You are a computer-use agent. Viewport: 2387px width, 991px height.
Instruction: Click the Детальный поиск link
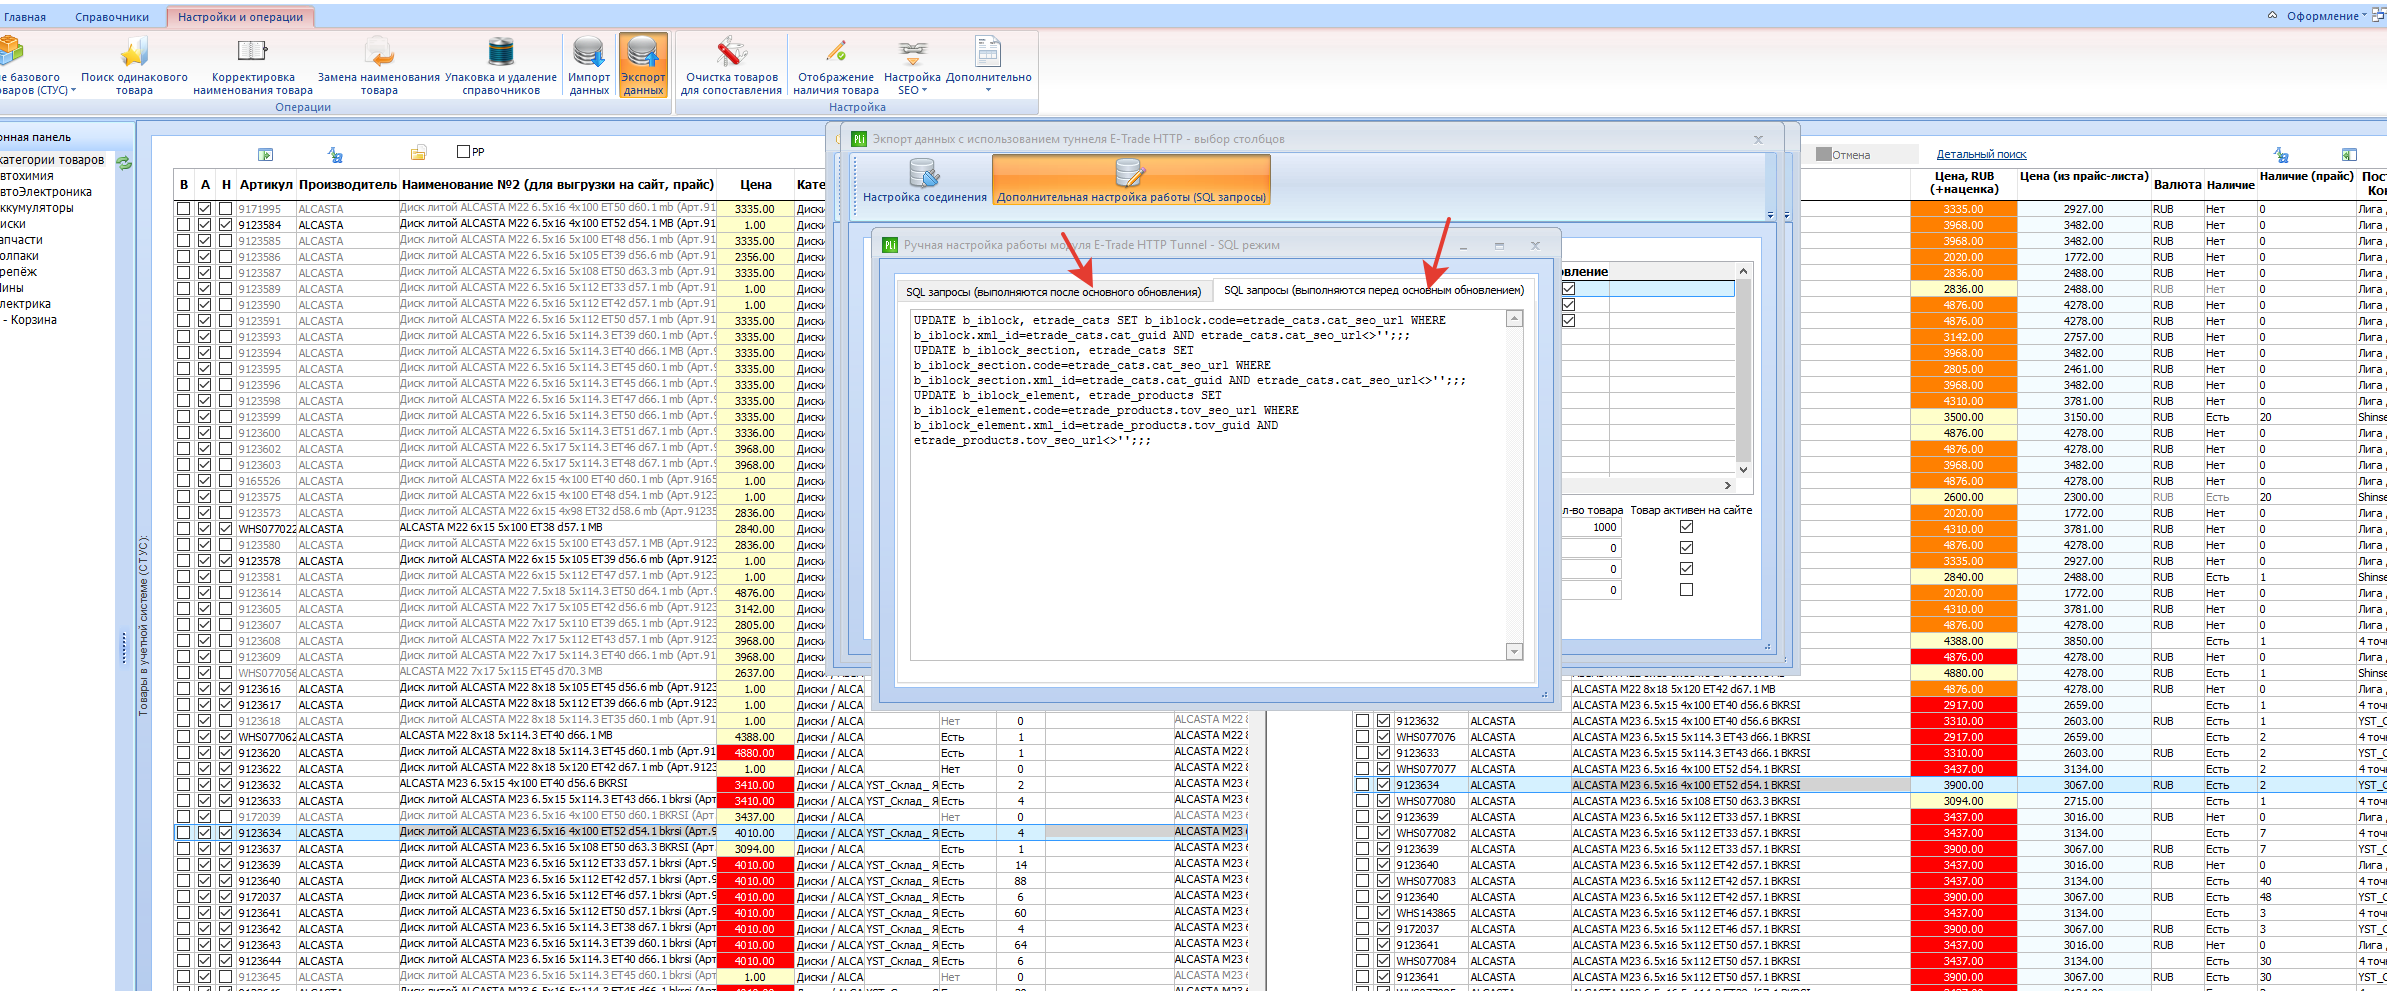(x=1981, y=154)
